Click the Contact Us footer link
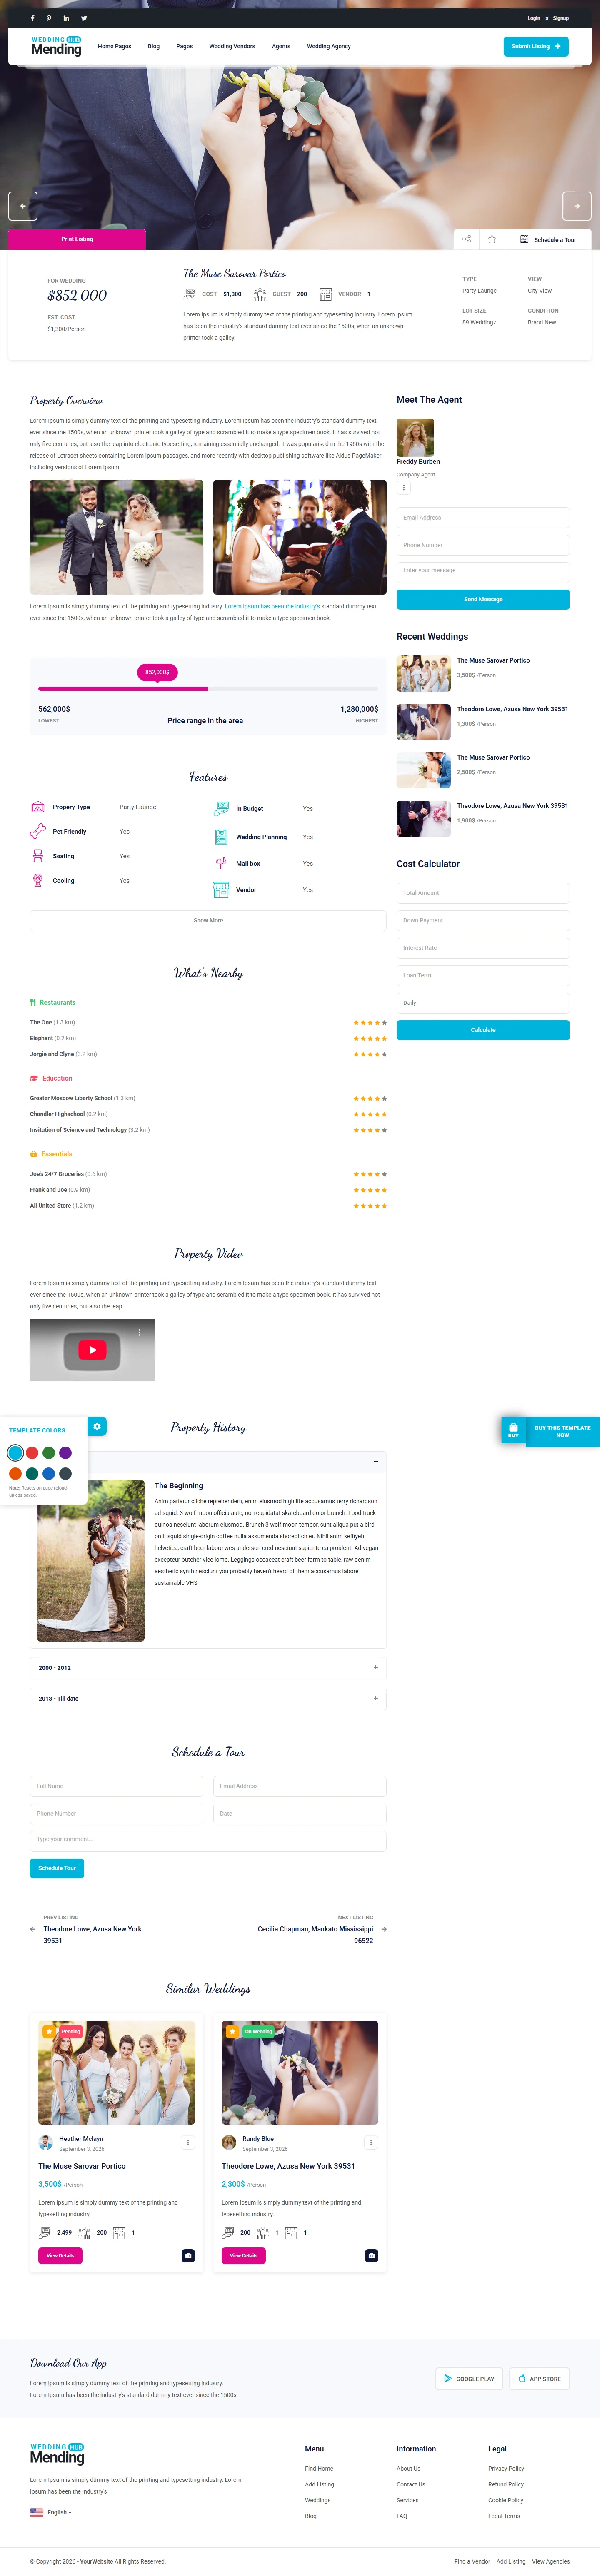This screenshot has width=600, height=2576. coord(410,2484)
